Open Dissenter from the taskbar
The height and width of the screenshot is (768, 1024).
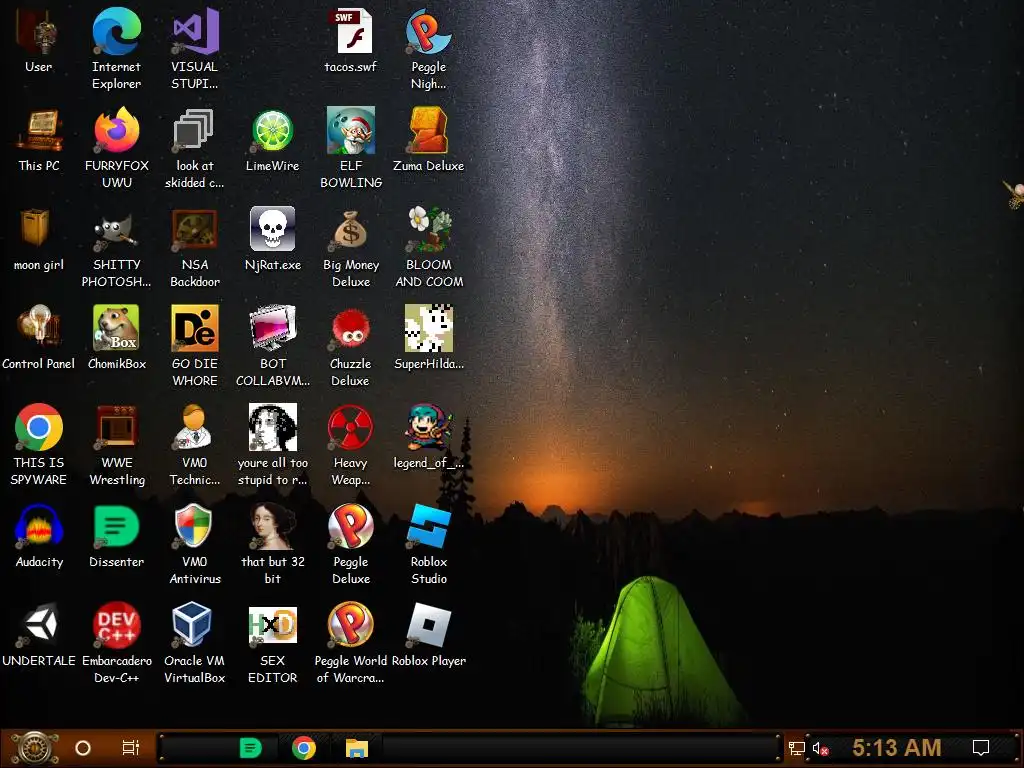251,748
